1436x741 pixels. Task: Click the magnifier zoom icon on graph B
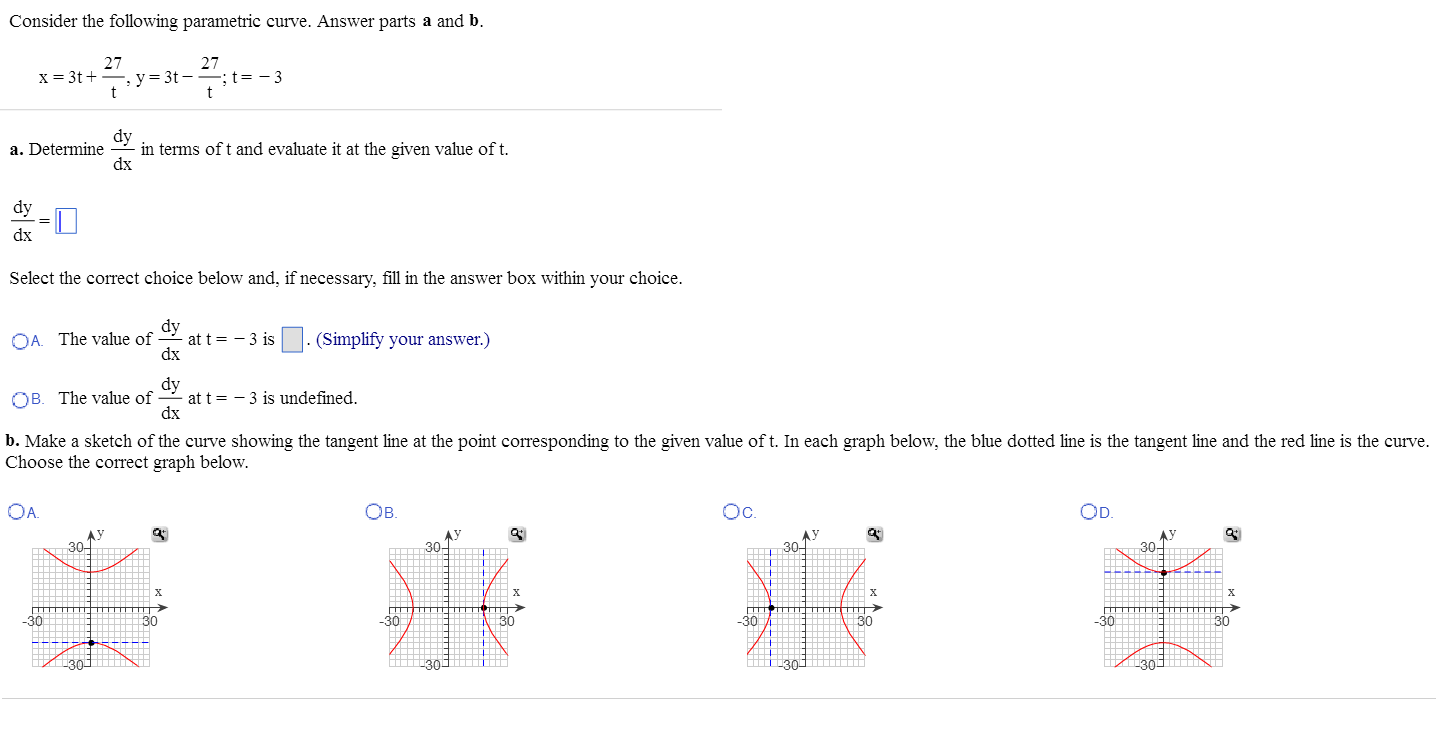click(516, 534)
